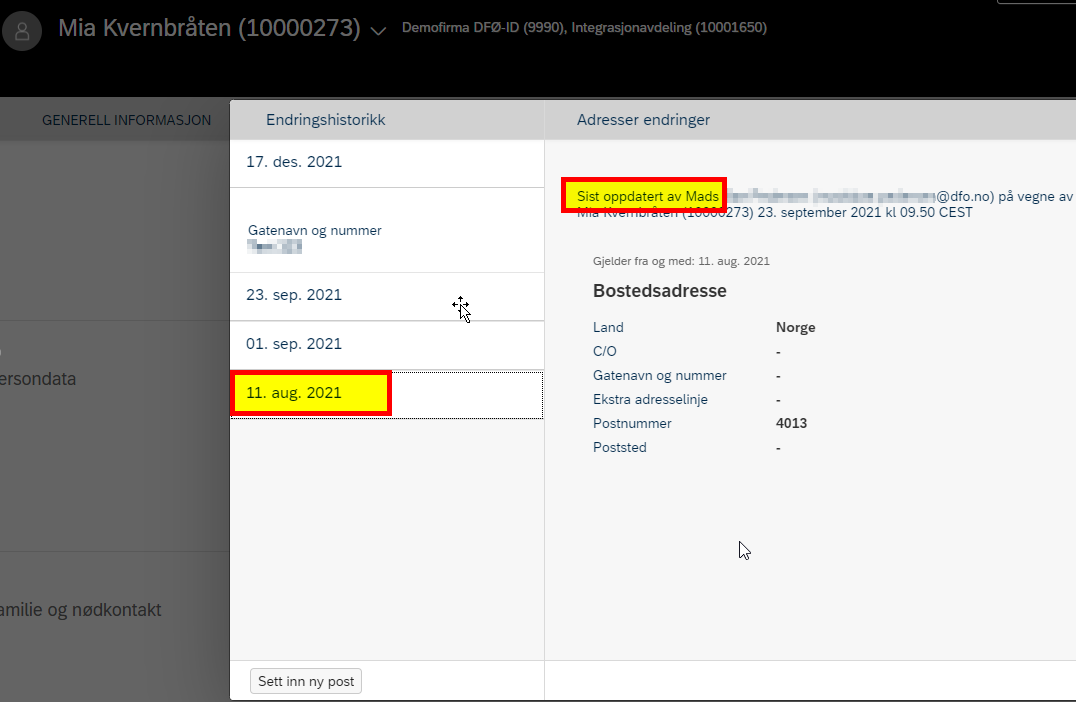Click the user avatar icon

tap(22, 31)
